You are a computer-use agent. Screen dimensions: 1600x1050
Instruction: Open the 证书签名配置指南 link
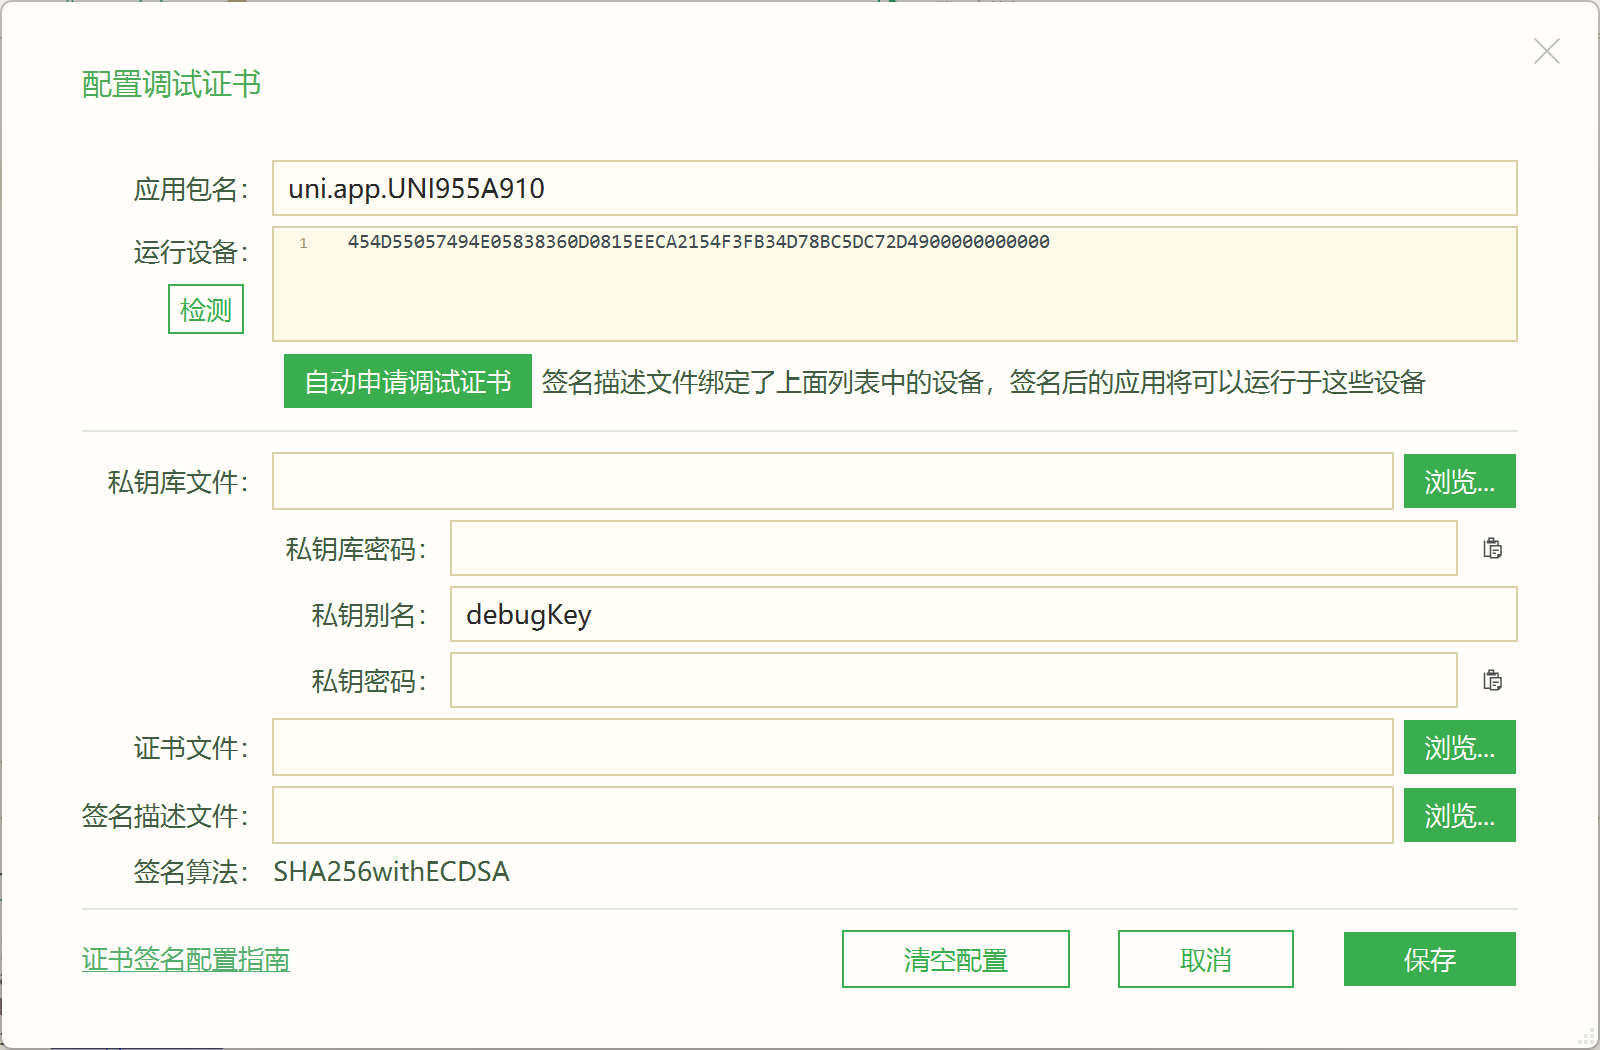(186, 960)
